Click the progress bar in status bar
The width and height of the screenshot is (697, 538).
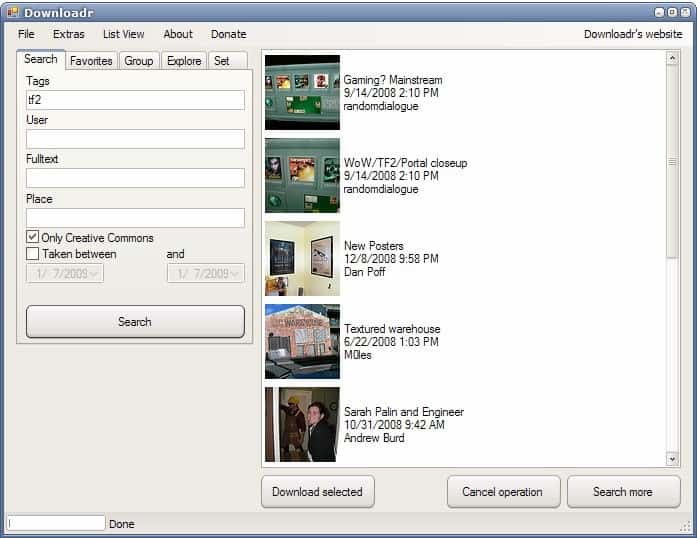click(56, 523)
